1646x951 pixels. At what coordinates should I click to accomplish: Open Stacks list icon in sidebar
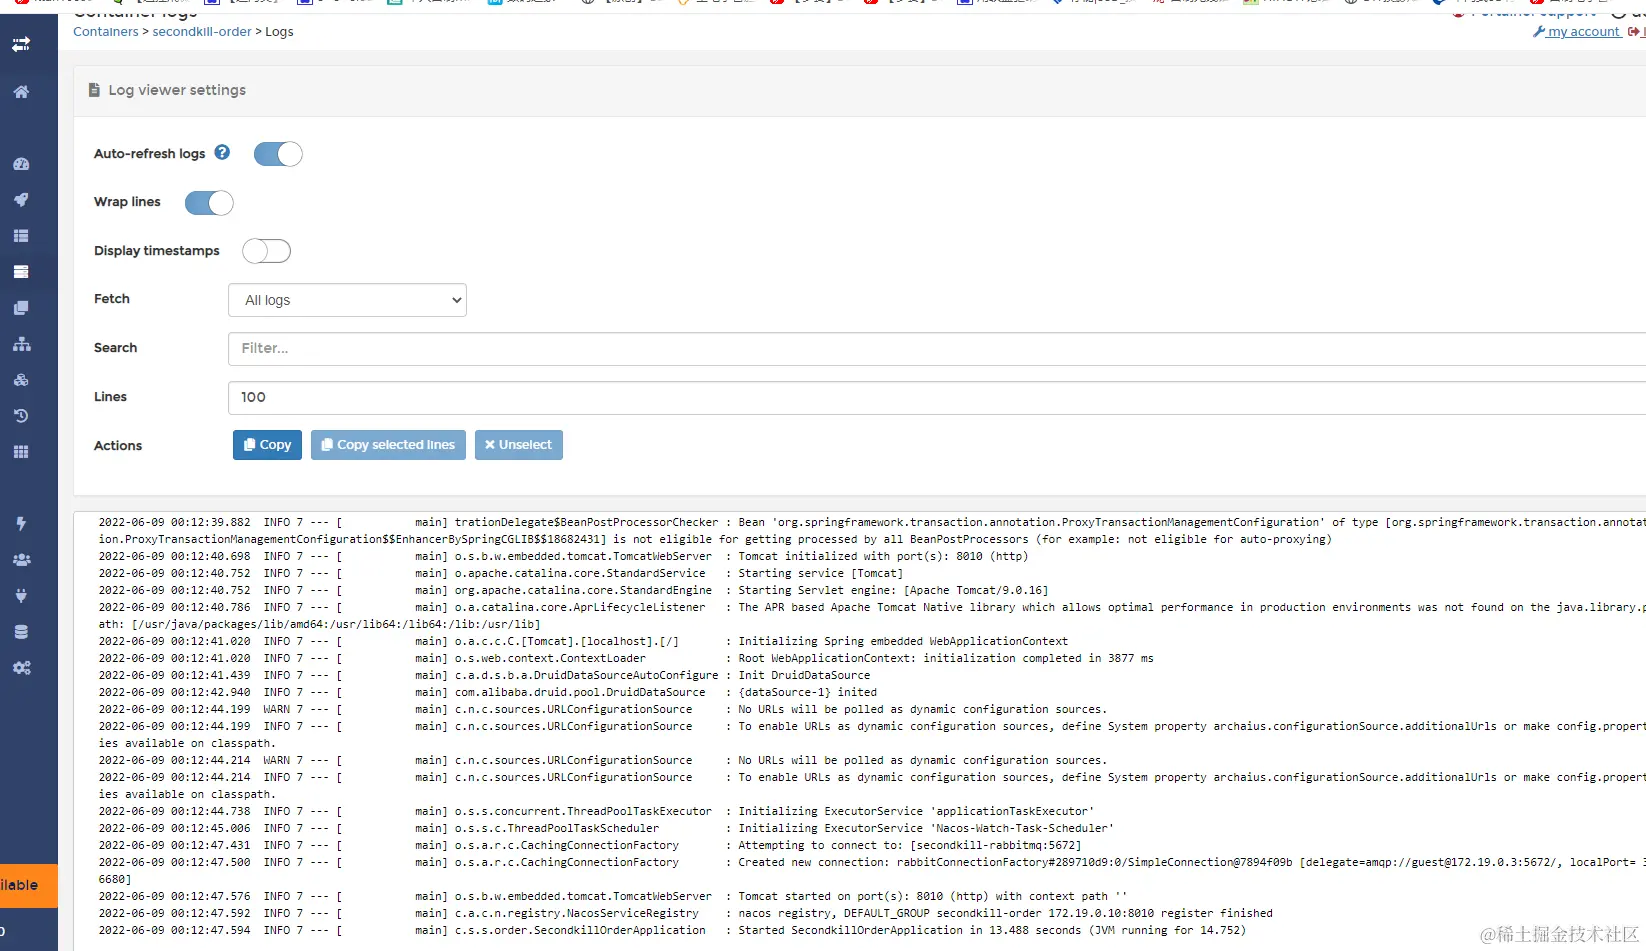tap(21, 236)
